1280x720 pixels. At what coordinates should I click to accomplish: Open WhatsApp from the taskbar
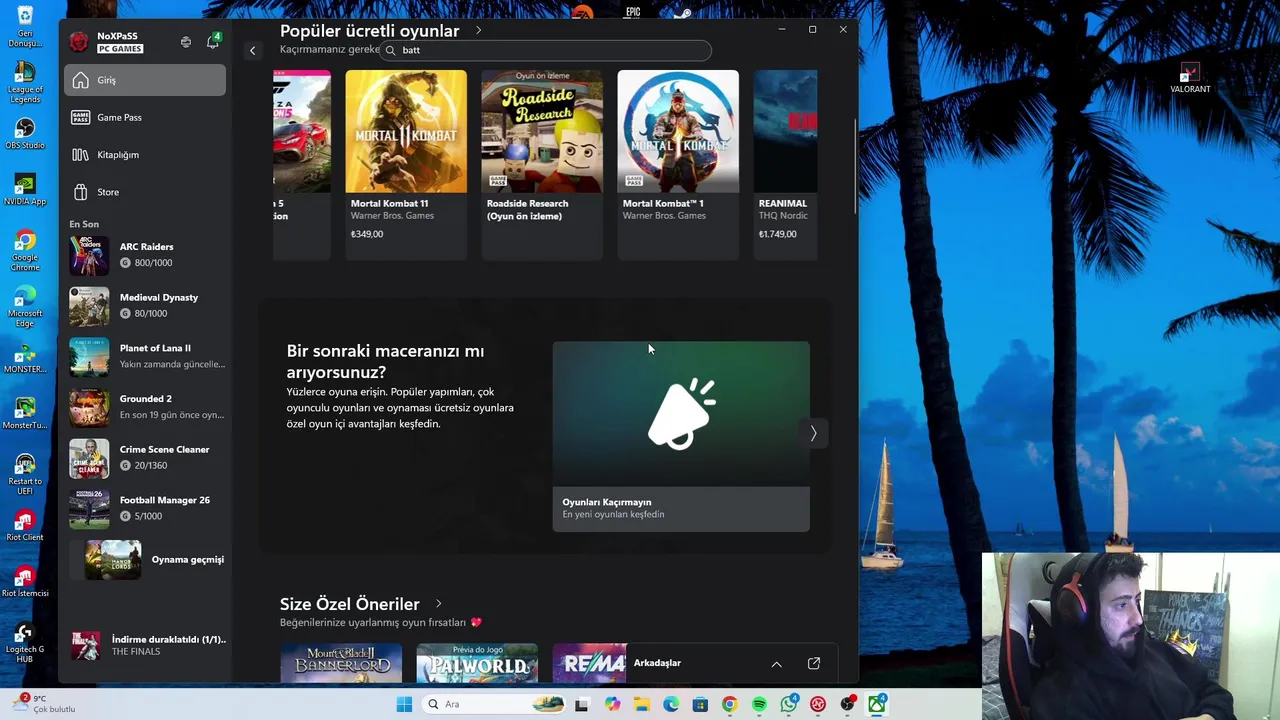[x=789, y=704]
